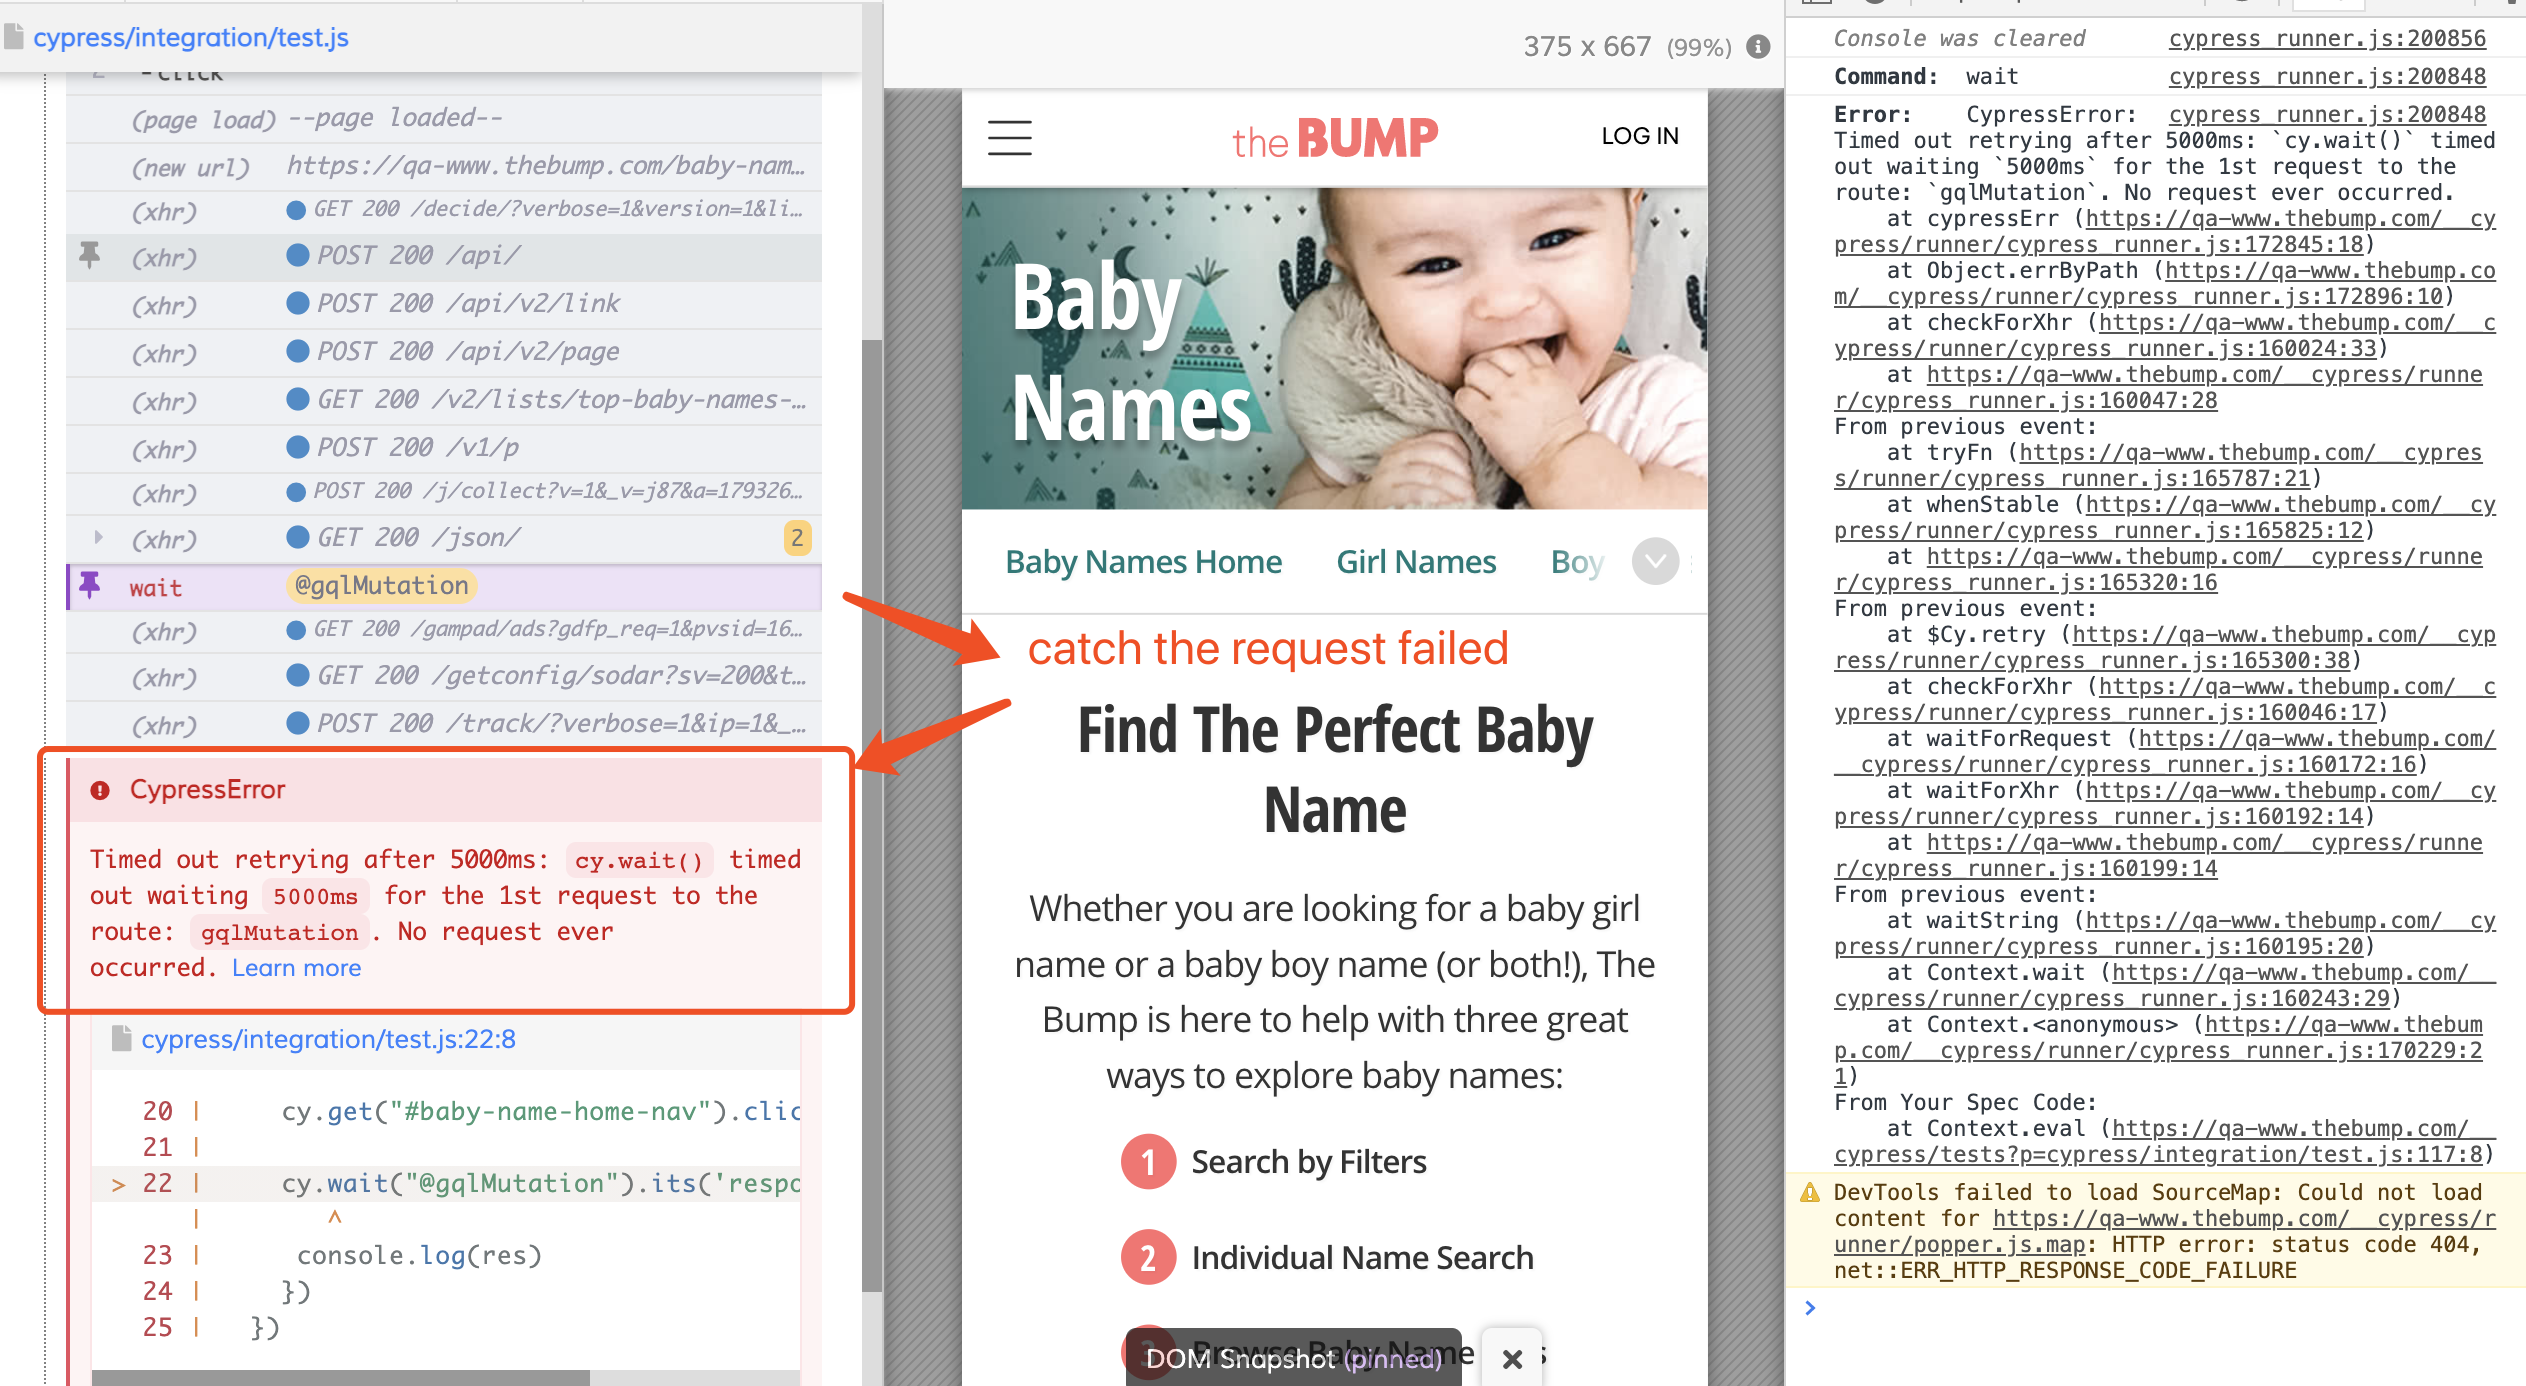
Task: Click the error icon beside CypressError
Action: pos(100,790)
